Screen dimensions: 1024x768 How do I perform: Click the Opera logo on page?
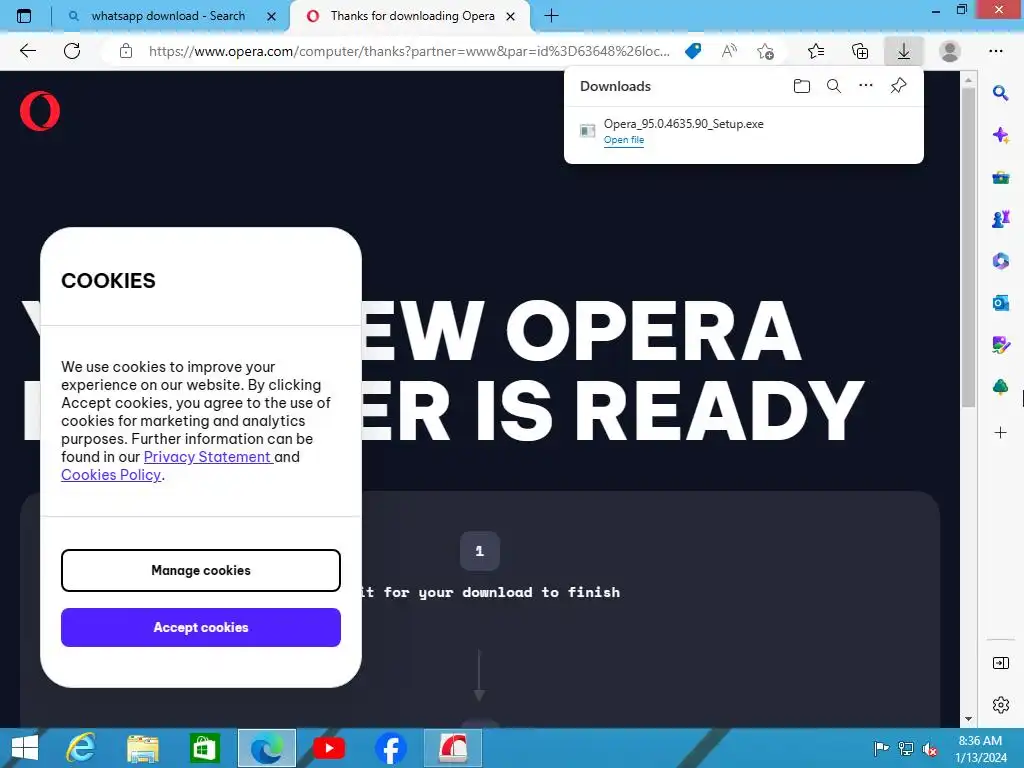40,111
